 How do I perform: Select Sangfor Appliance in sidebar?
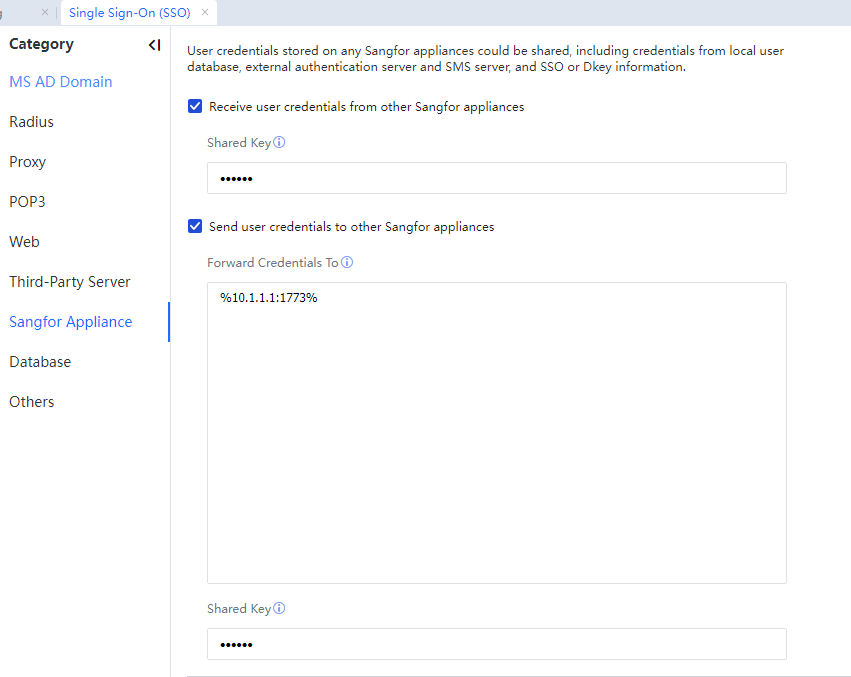71,322
